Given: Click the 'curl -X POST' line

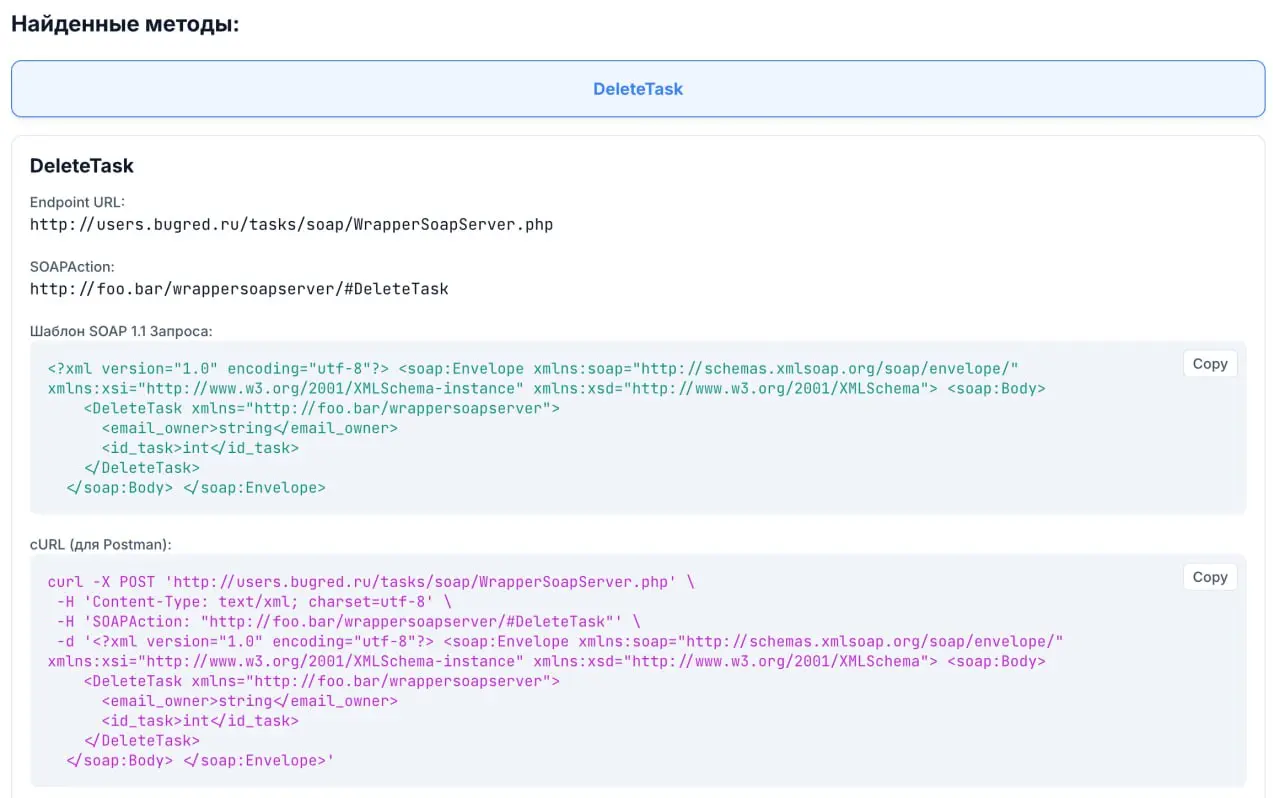Looking at the screenshot, I should (x=370, y=581).
